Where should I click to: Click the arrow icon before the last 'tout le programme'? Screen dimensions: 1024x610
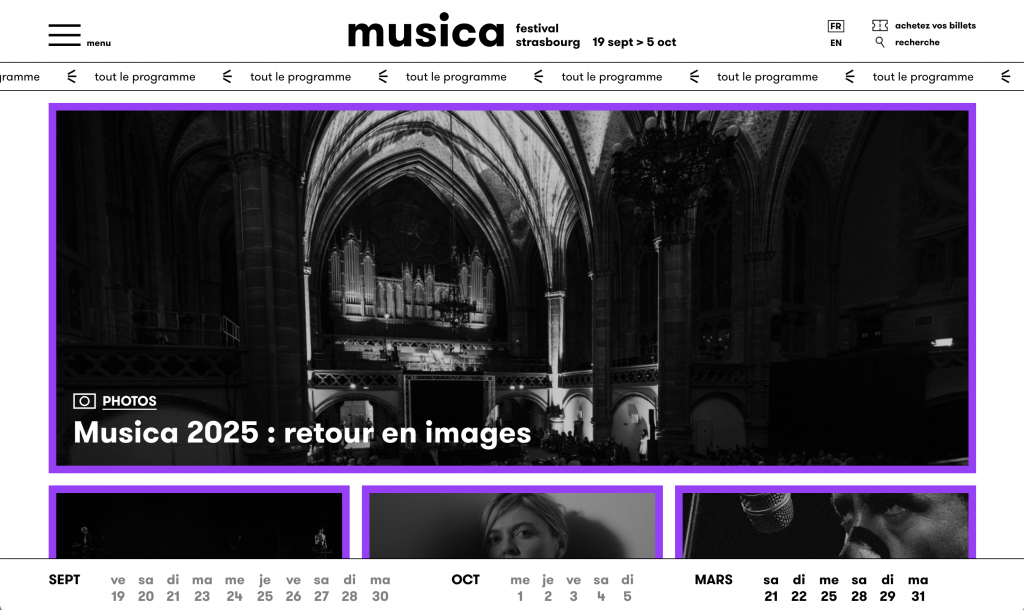(850, 77)
